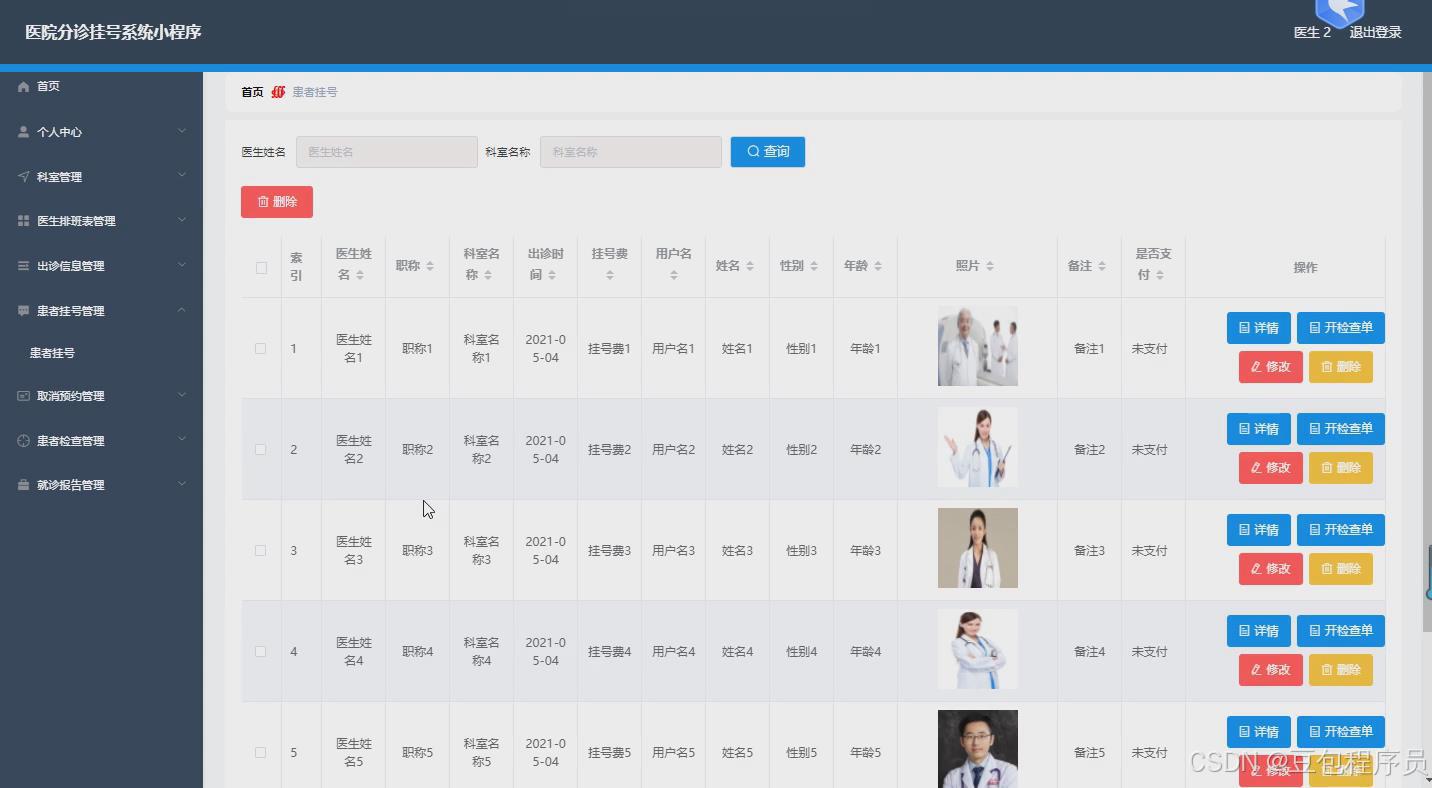
Task: Click the 科室管理 paper-plane icon
Action: [x=24, y=177]
